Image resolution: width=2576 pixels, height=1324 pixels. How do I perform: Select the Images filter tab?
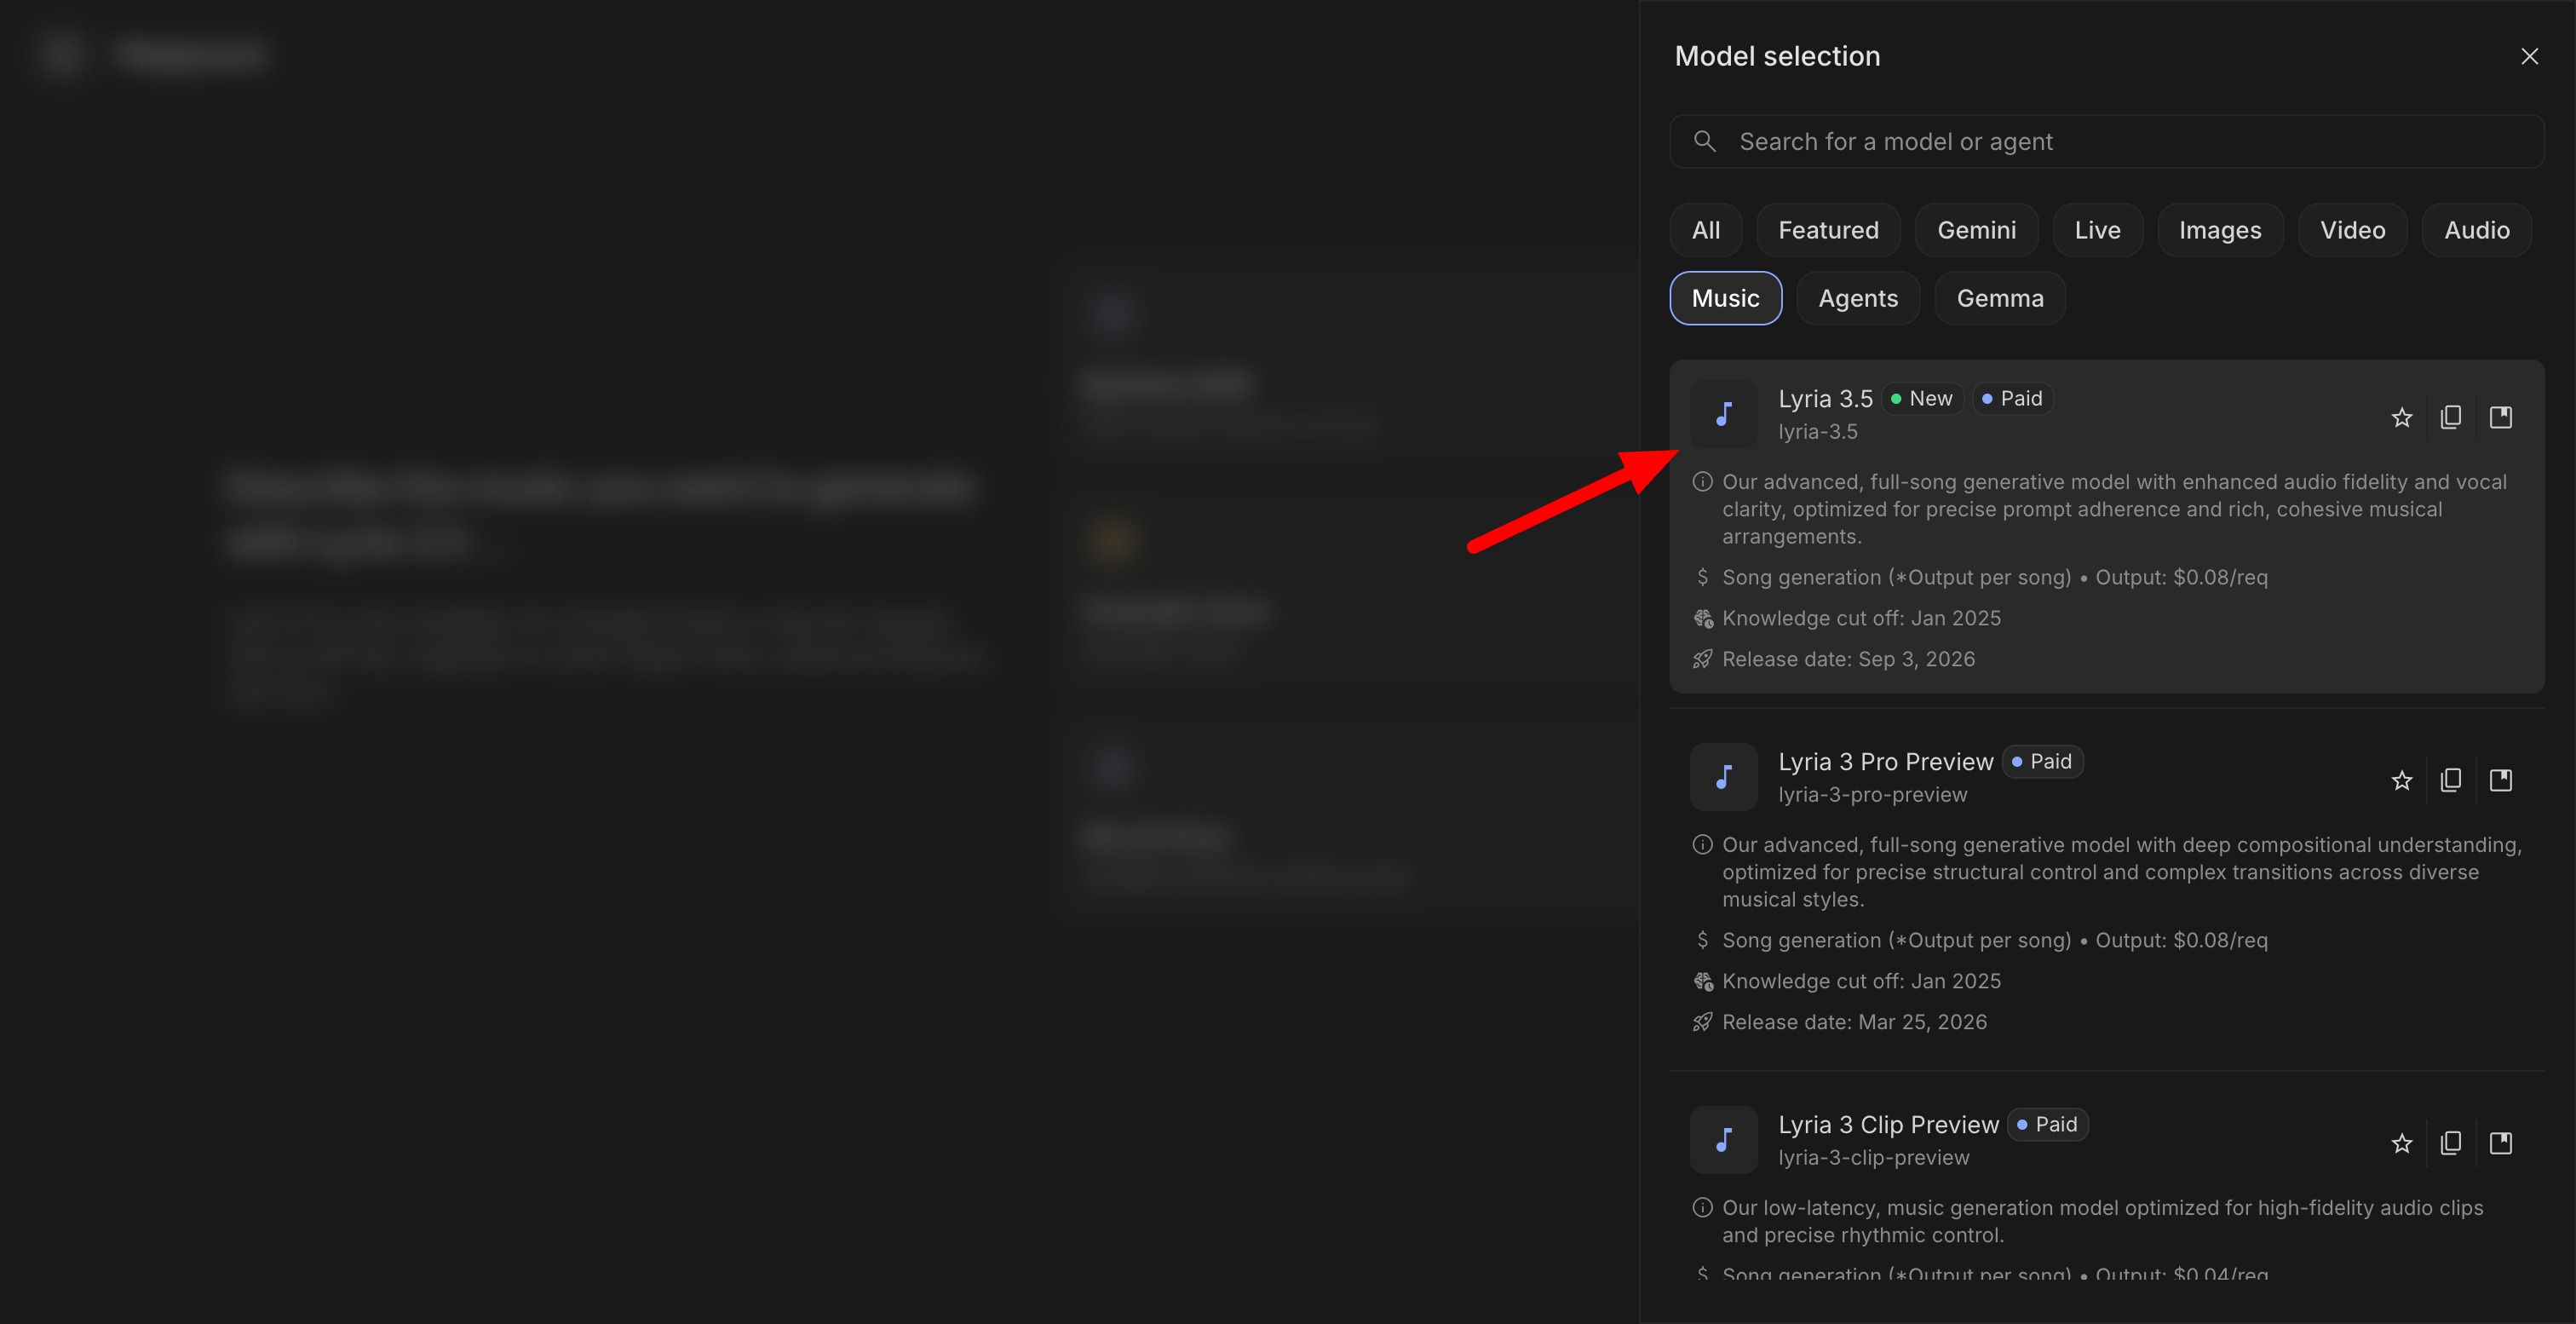tap(2220, 230)
